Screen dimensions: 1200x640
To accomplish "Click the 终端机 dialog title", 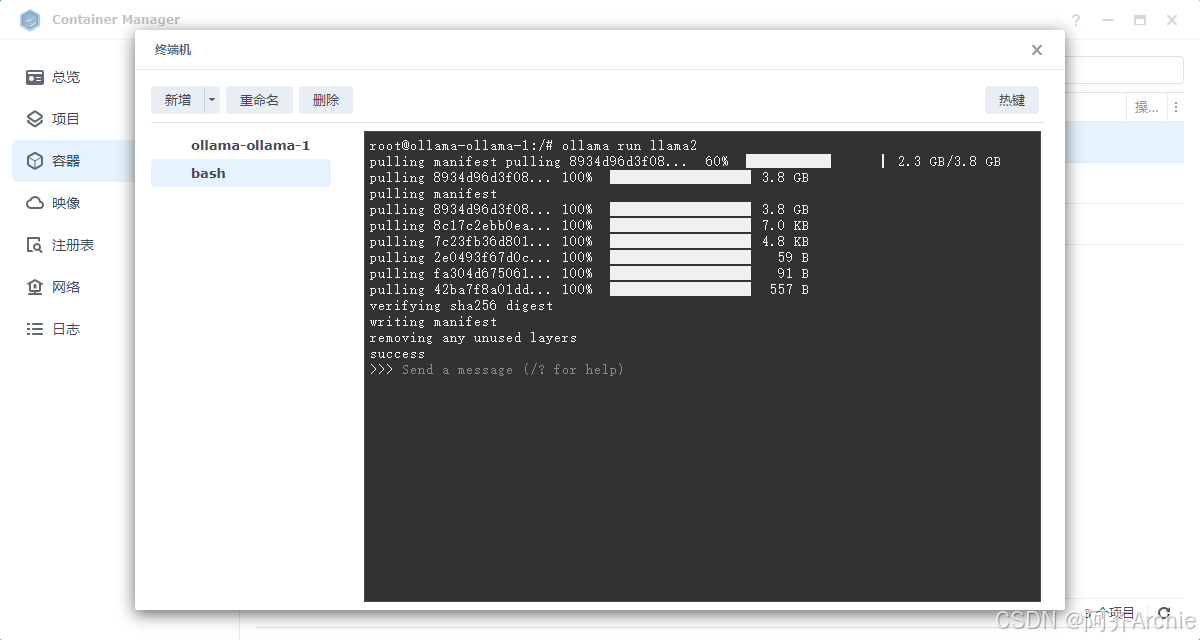I will click(173, 50).
